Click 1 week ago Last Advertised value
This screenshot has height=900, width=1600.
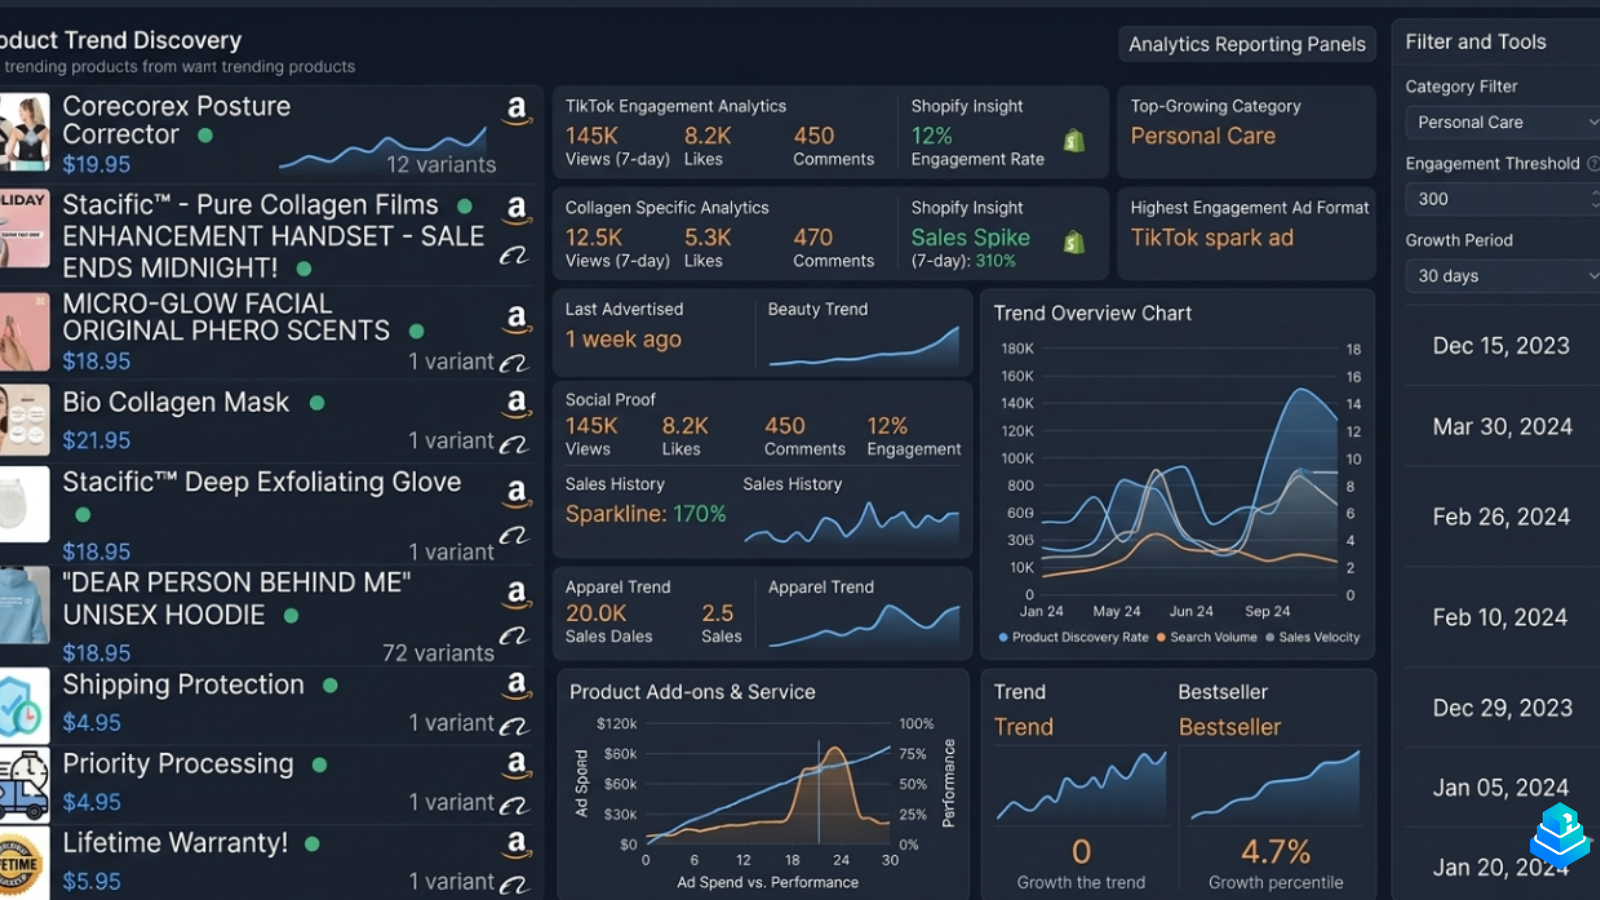623,340
